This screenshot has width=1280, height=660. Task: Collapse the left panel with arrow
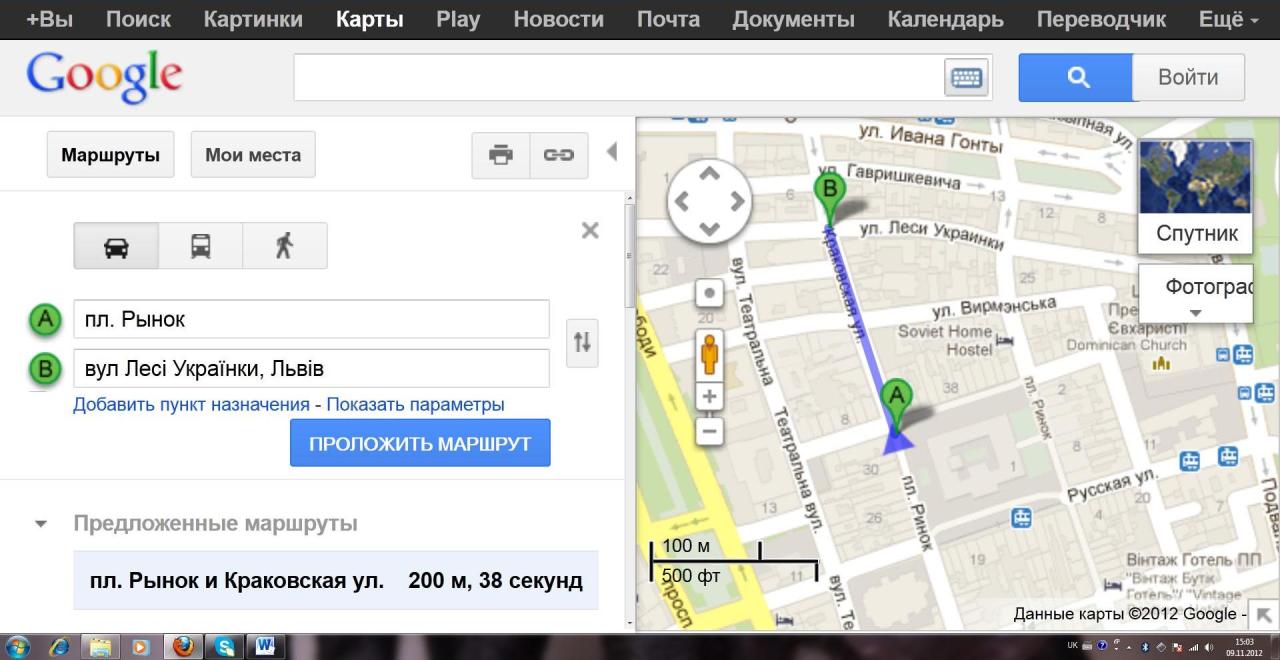(612, 152)
